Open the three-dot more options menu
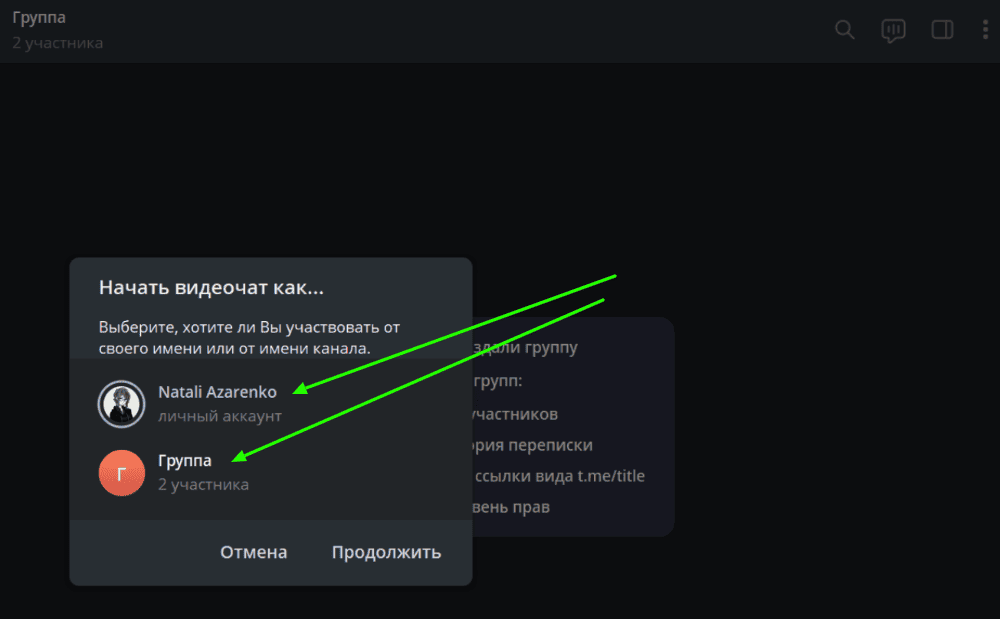This screenshot has height=619, width=1000. (x=985, y=30)
